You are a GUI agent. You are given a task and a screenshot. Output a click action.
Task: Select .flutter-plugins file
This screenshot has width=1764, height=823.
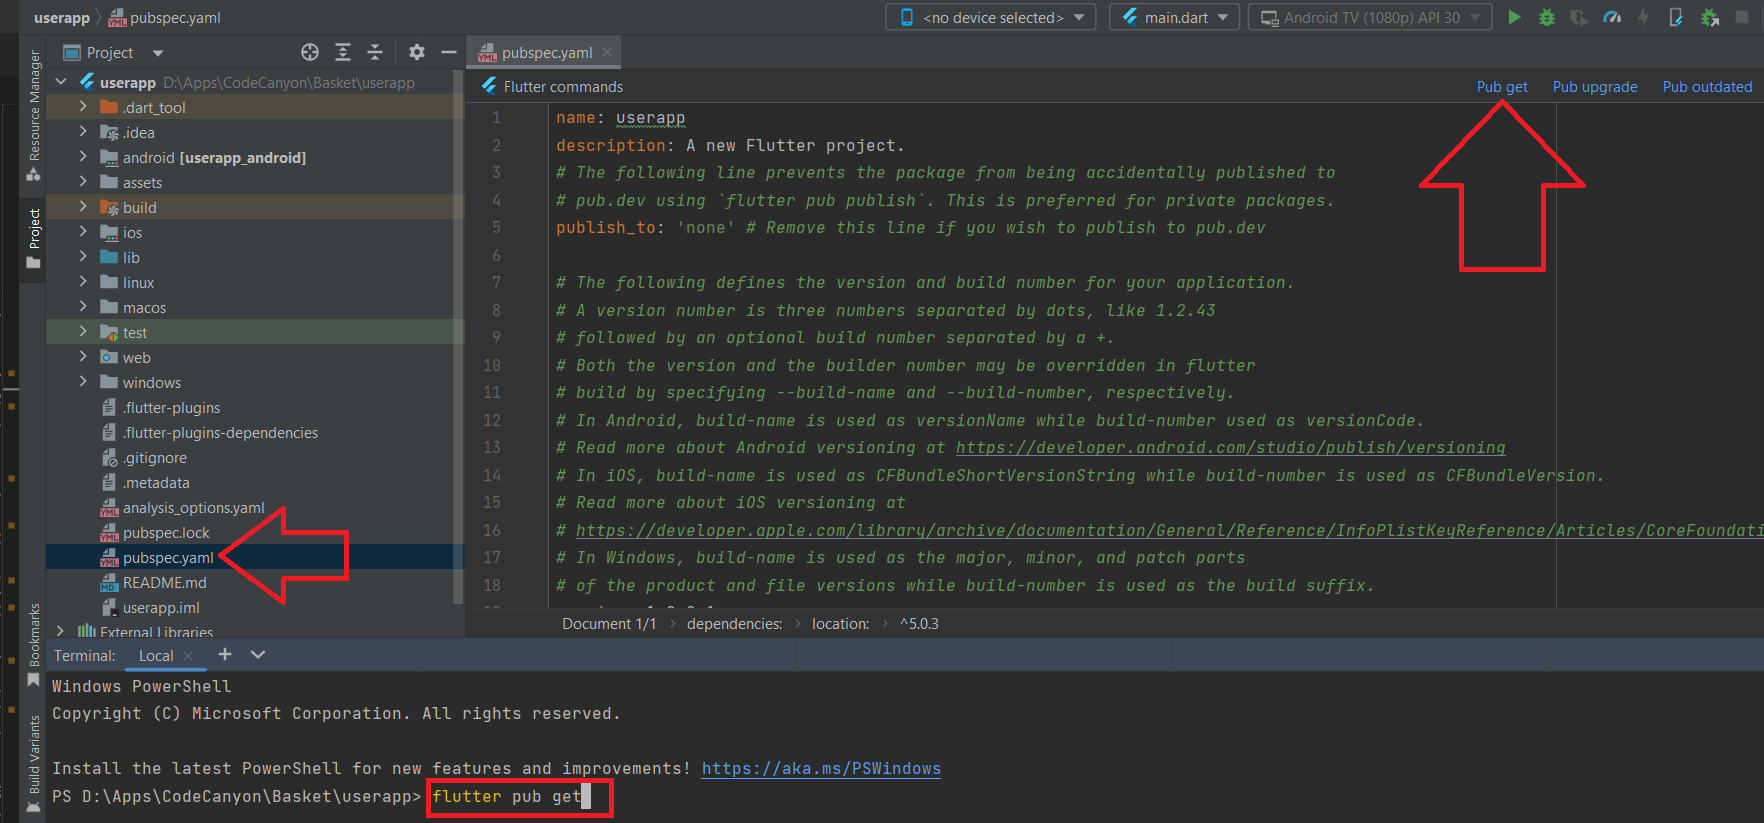click(x=171, y=407)
